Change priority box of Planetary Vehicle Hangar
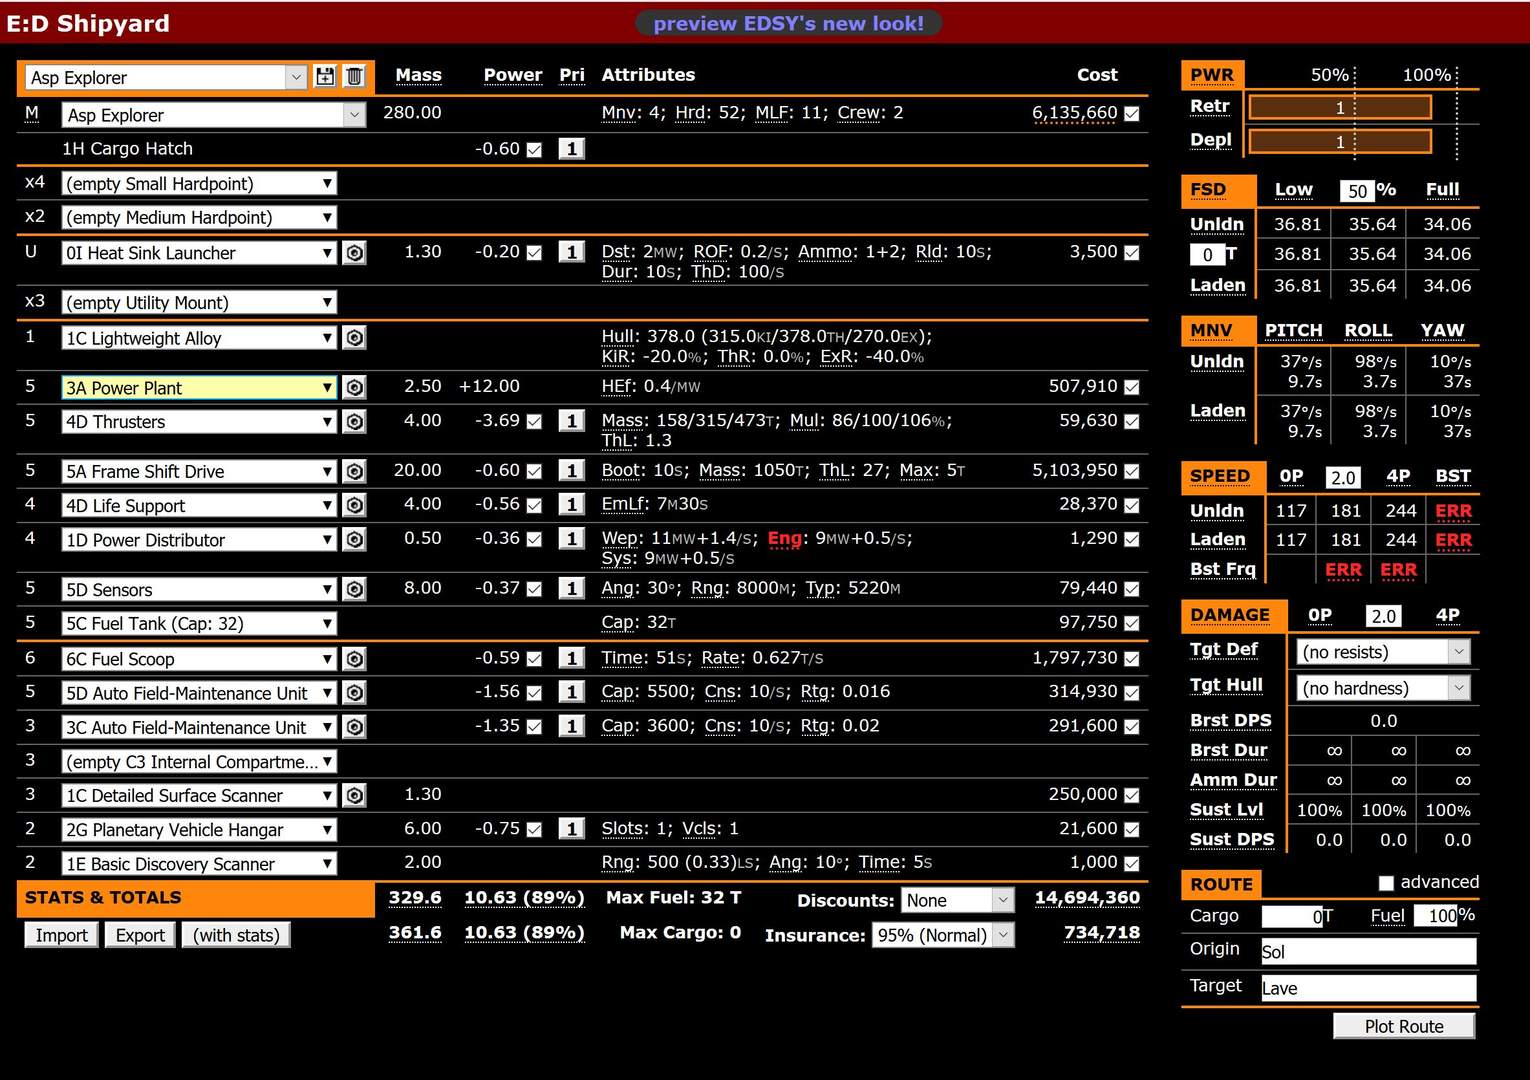Image resolution: width=1530 pixels, height=1080 pixels. tap(571, 829)
